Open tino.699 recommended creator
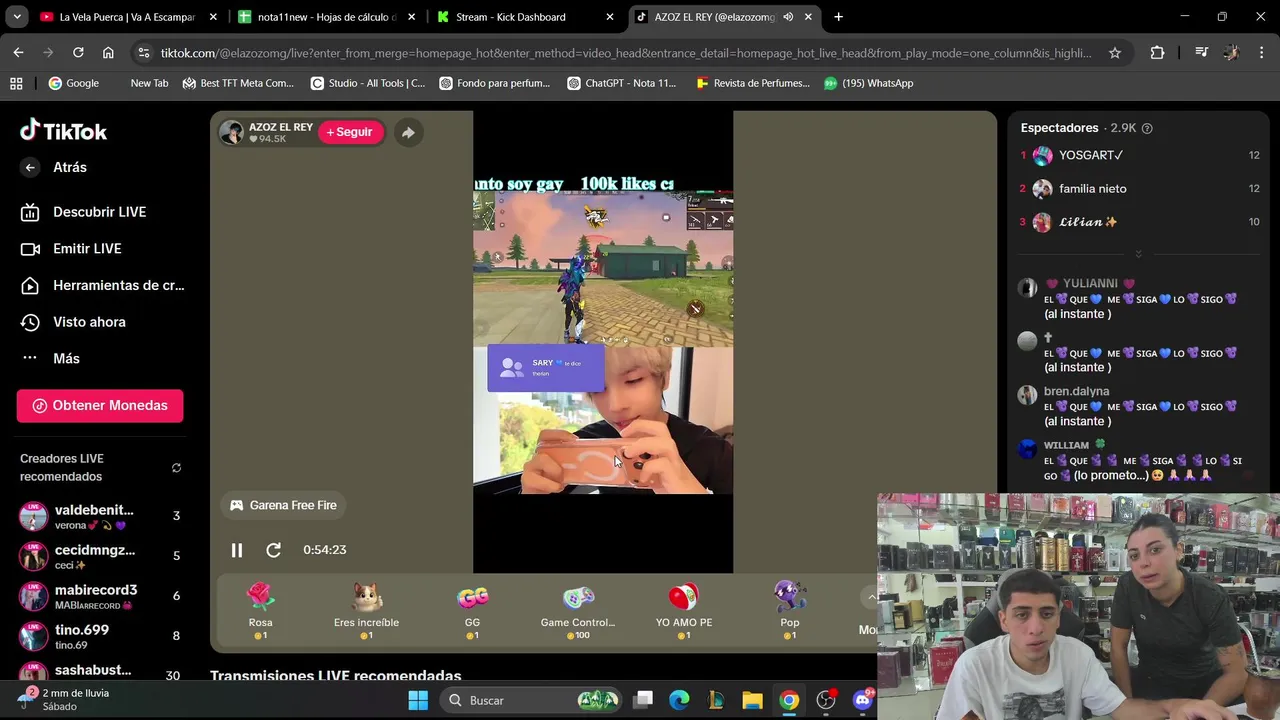1280x720 pixels. click(100, 636)
